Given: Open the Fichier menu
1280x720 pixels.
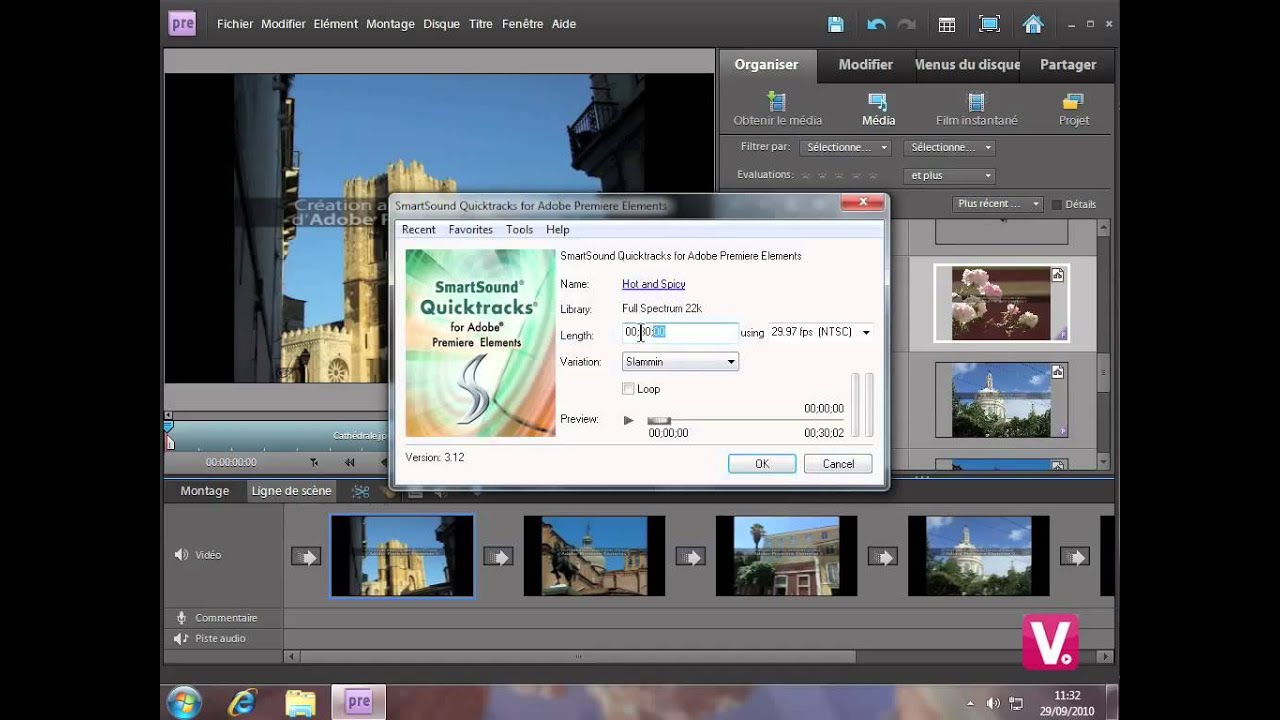Looking at the screenshot, I should (x=235, y=24).
